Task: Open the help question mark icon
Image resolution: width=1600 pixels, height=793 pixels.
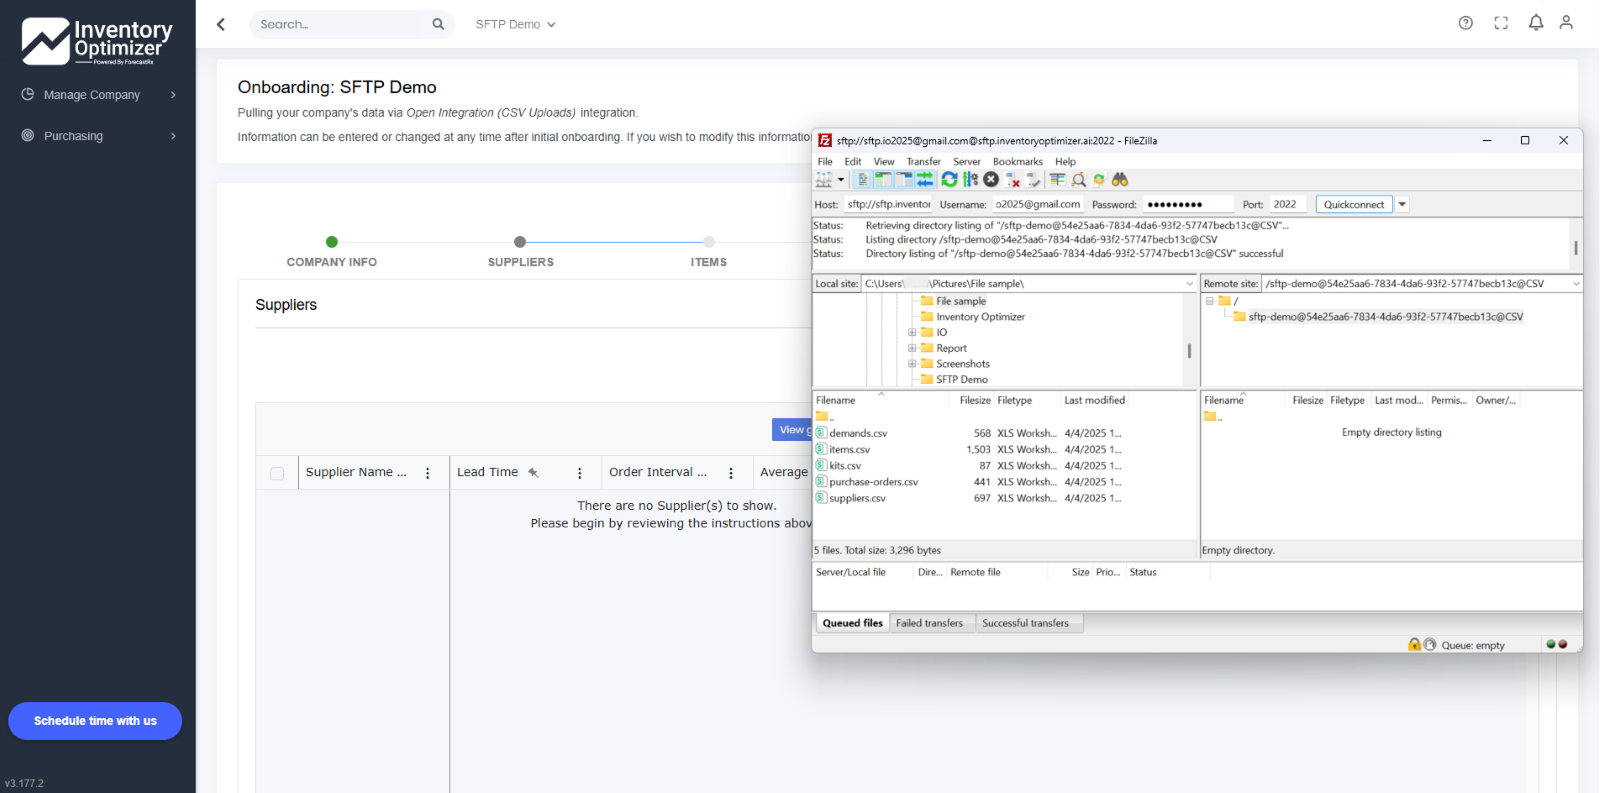Action: coord(1466,23)
